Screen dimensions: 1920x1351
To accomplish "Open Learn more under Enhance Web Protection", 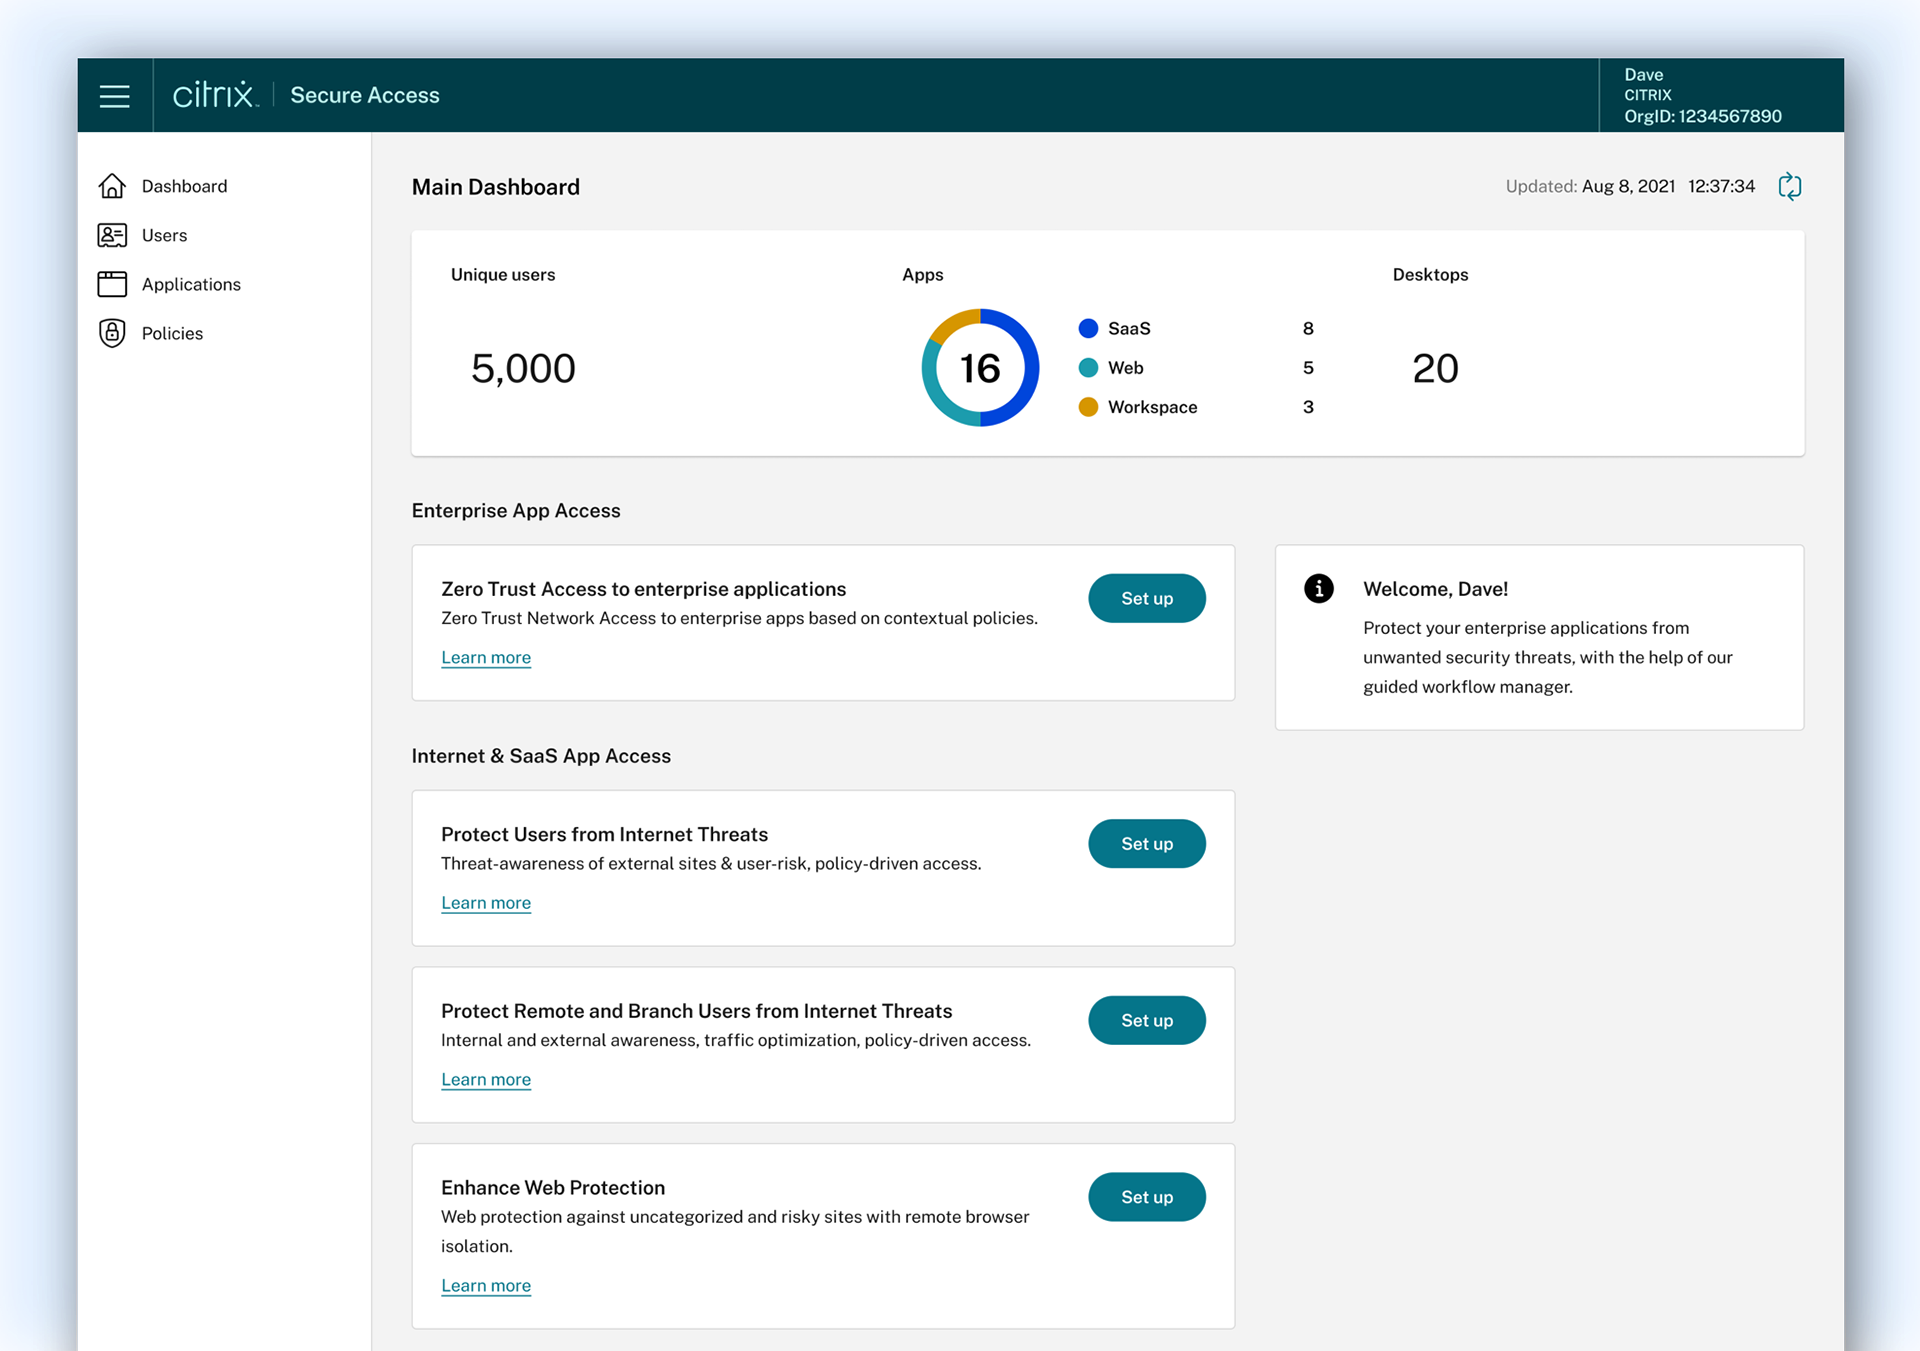I will (x=486, y=1285).
